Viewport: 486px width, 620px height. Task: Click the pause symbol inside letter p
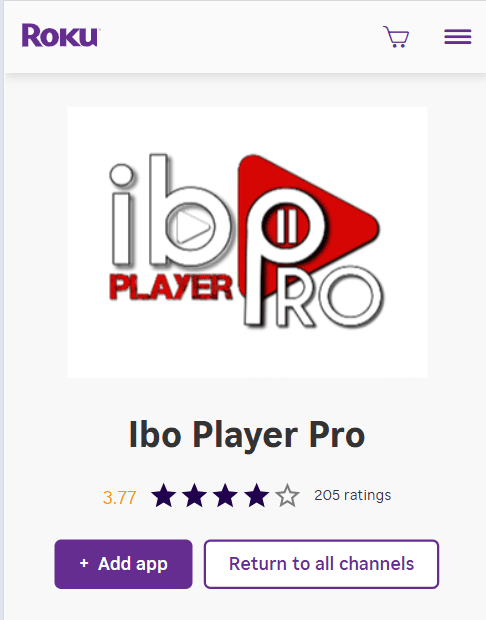pyautogui.click(x=287, y=227)
